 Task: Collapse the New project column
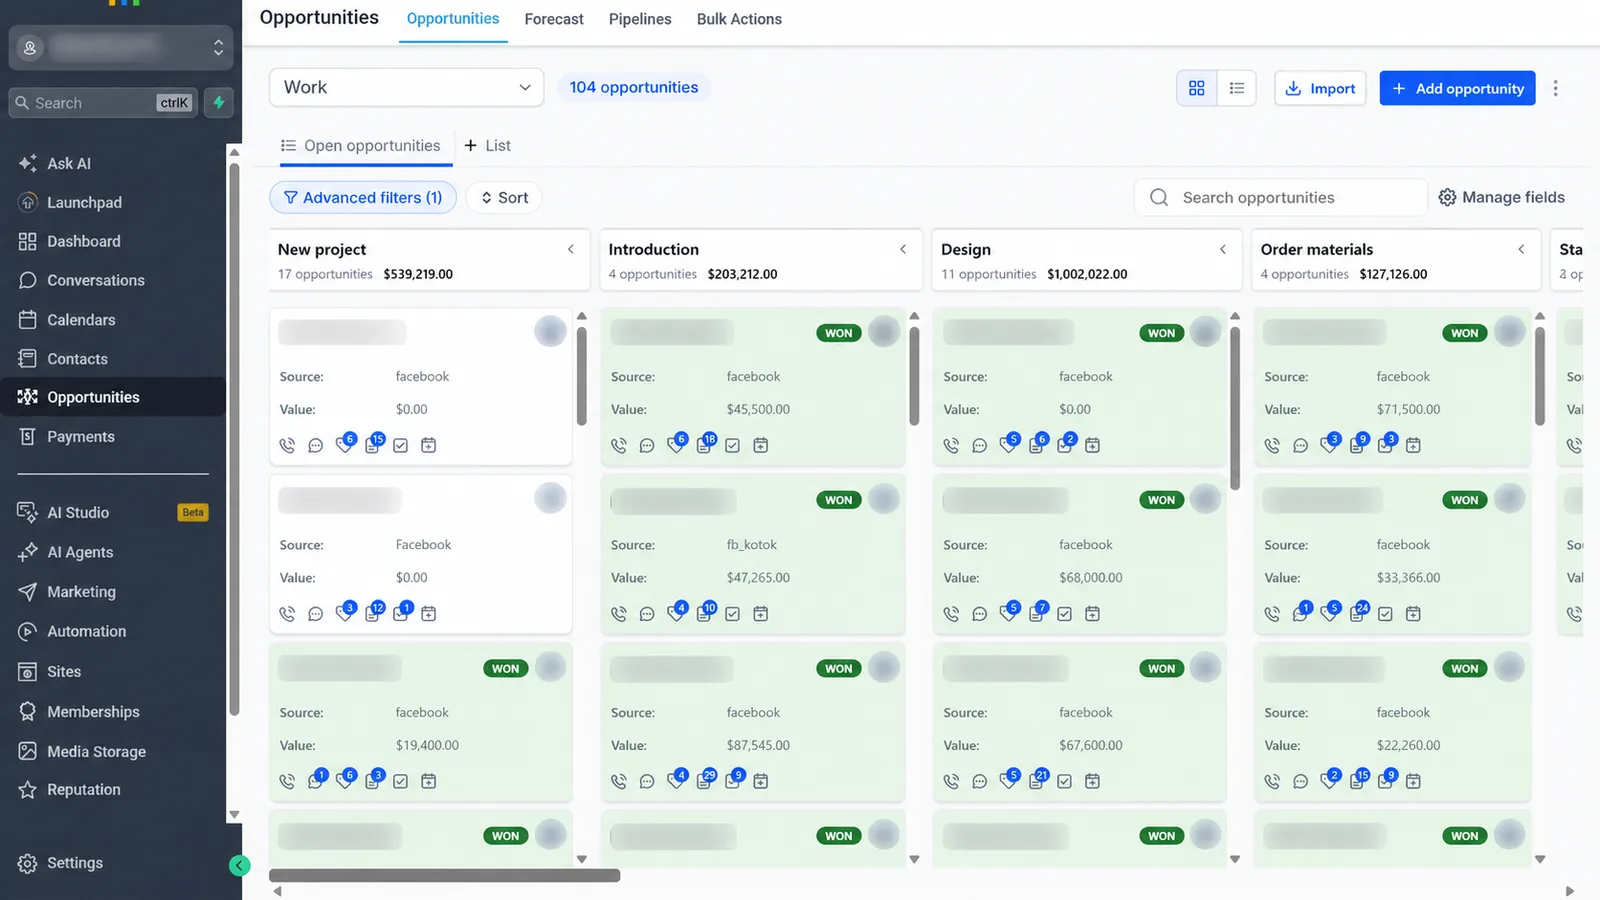571,249
